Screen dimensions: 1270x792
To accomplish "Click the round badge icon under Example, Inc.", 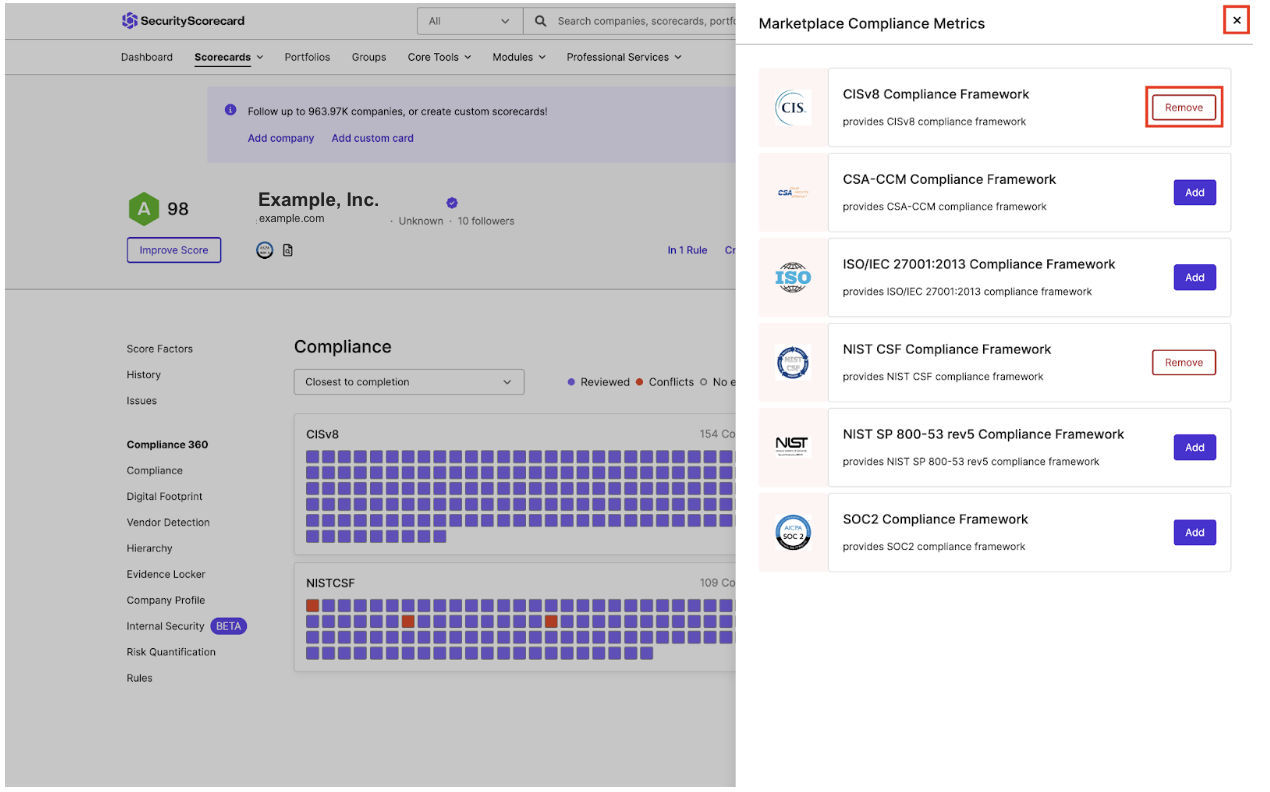I will [265, 250].
